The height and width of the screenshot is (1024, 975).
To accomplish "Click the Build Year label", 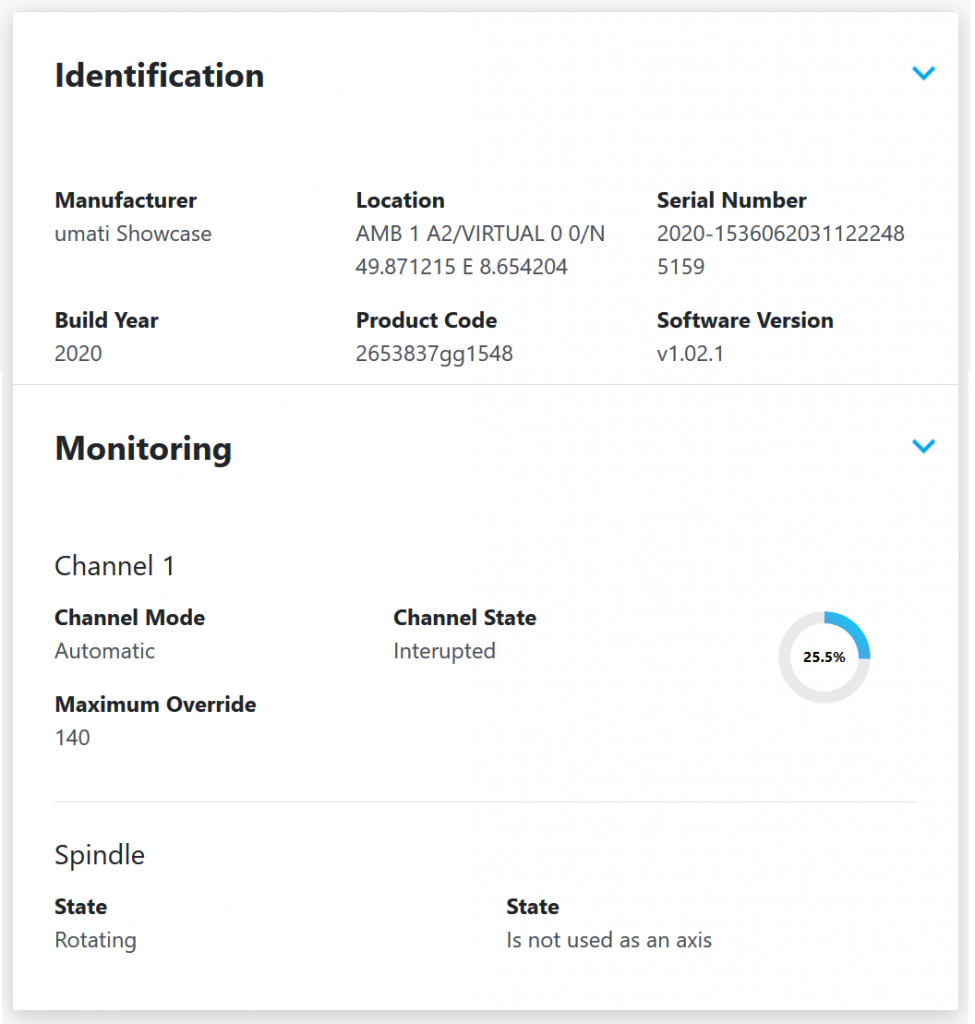I will pos(106,321).
